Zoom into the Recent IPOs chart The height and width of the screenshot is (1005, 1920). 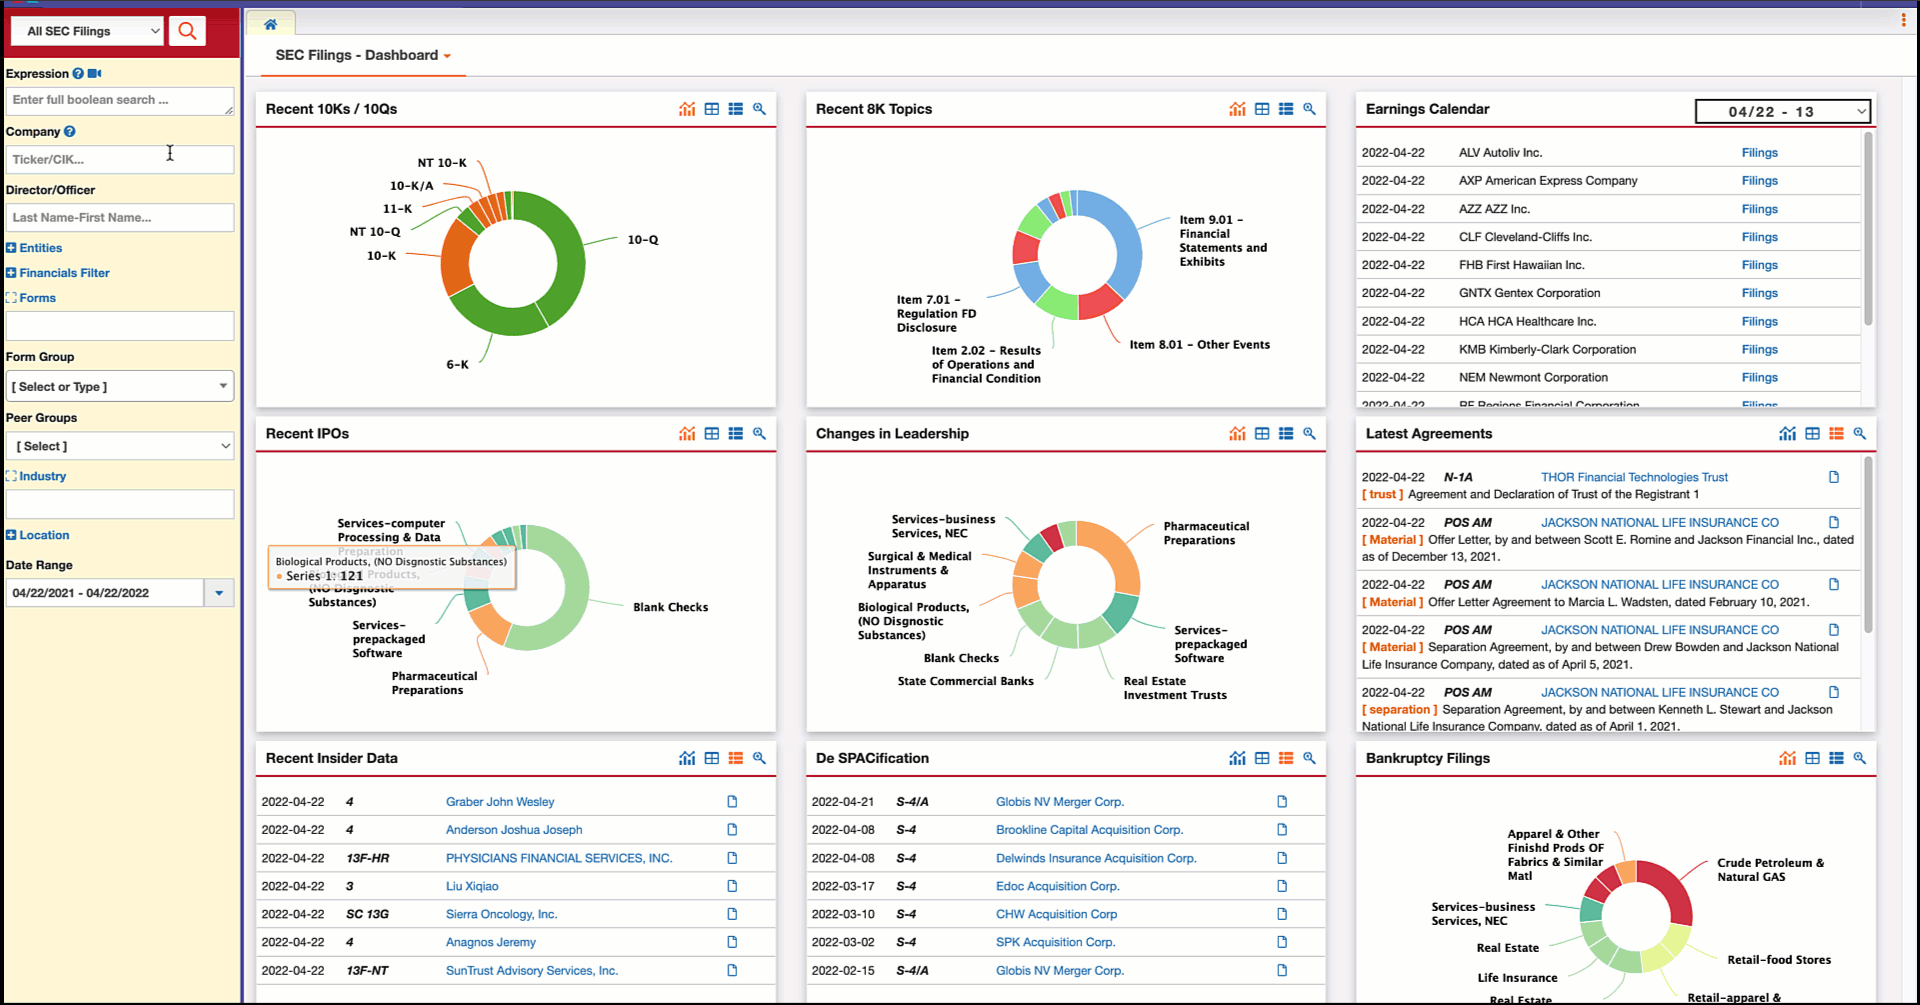(x=760, y=433)
